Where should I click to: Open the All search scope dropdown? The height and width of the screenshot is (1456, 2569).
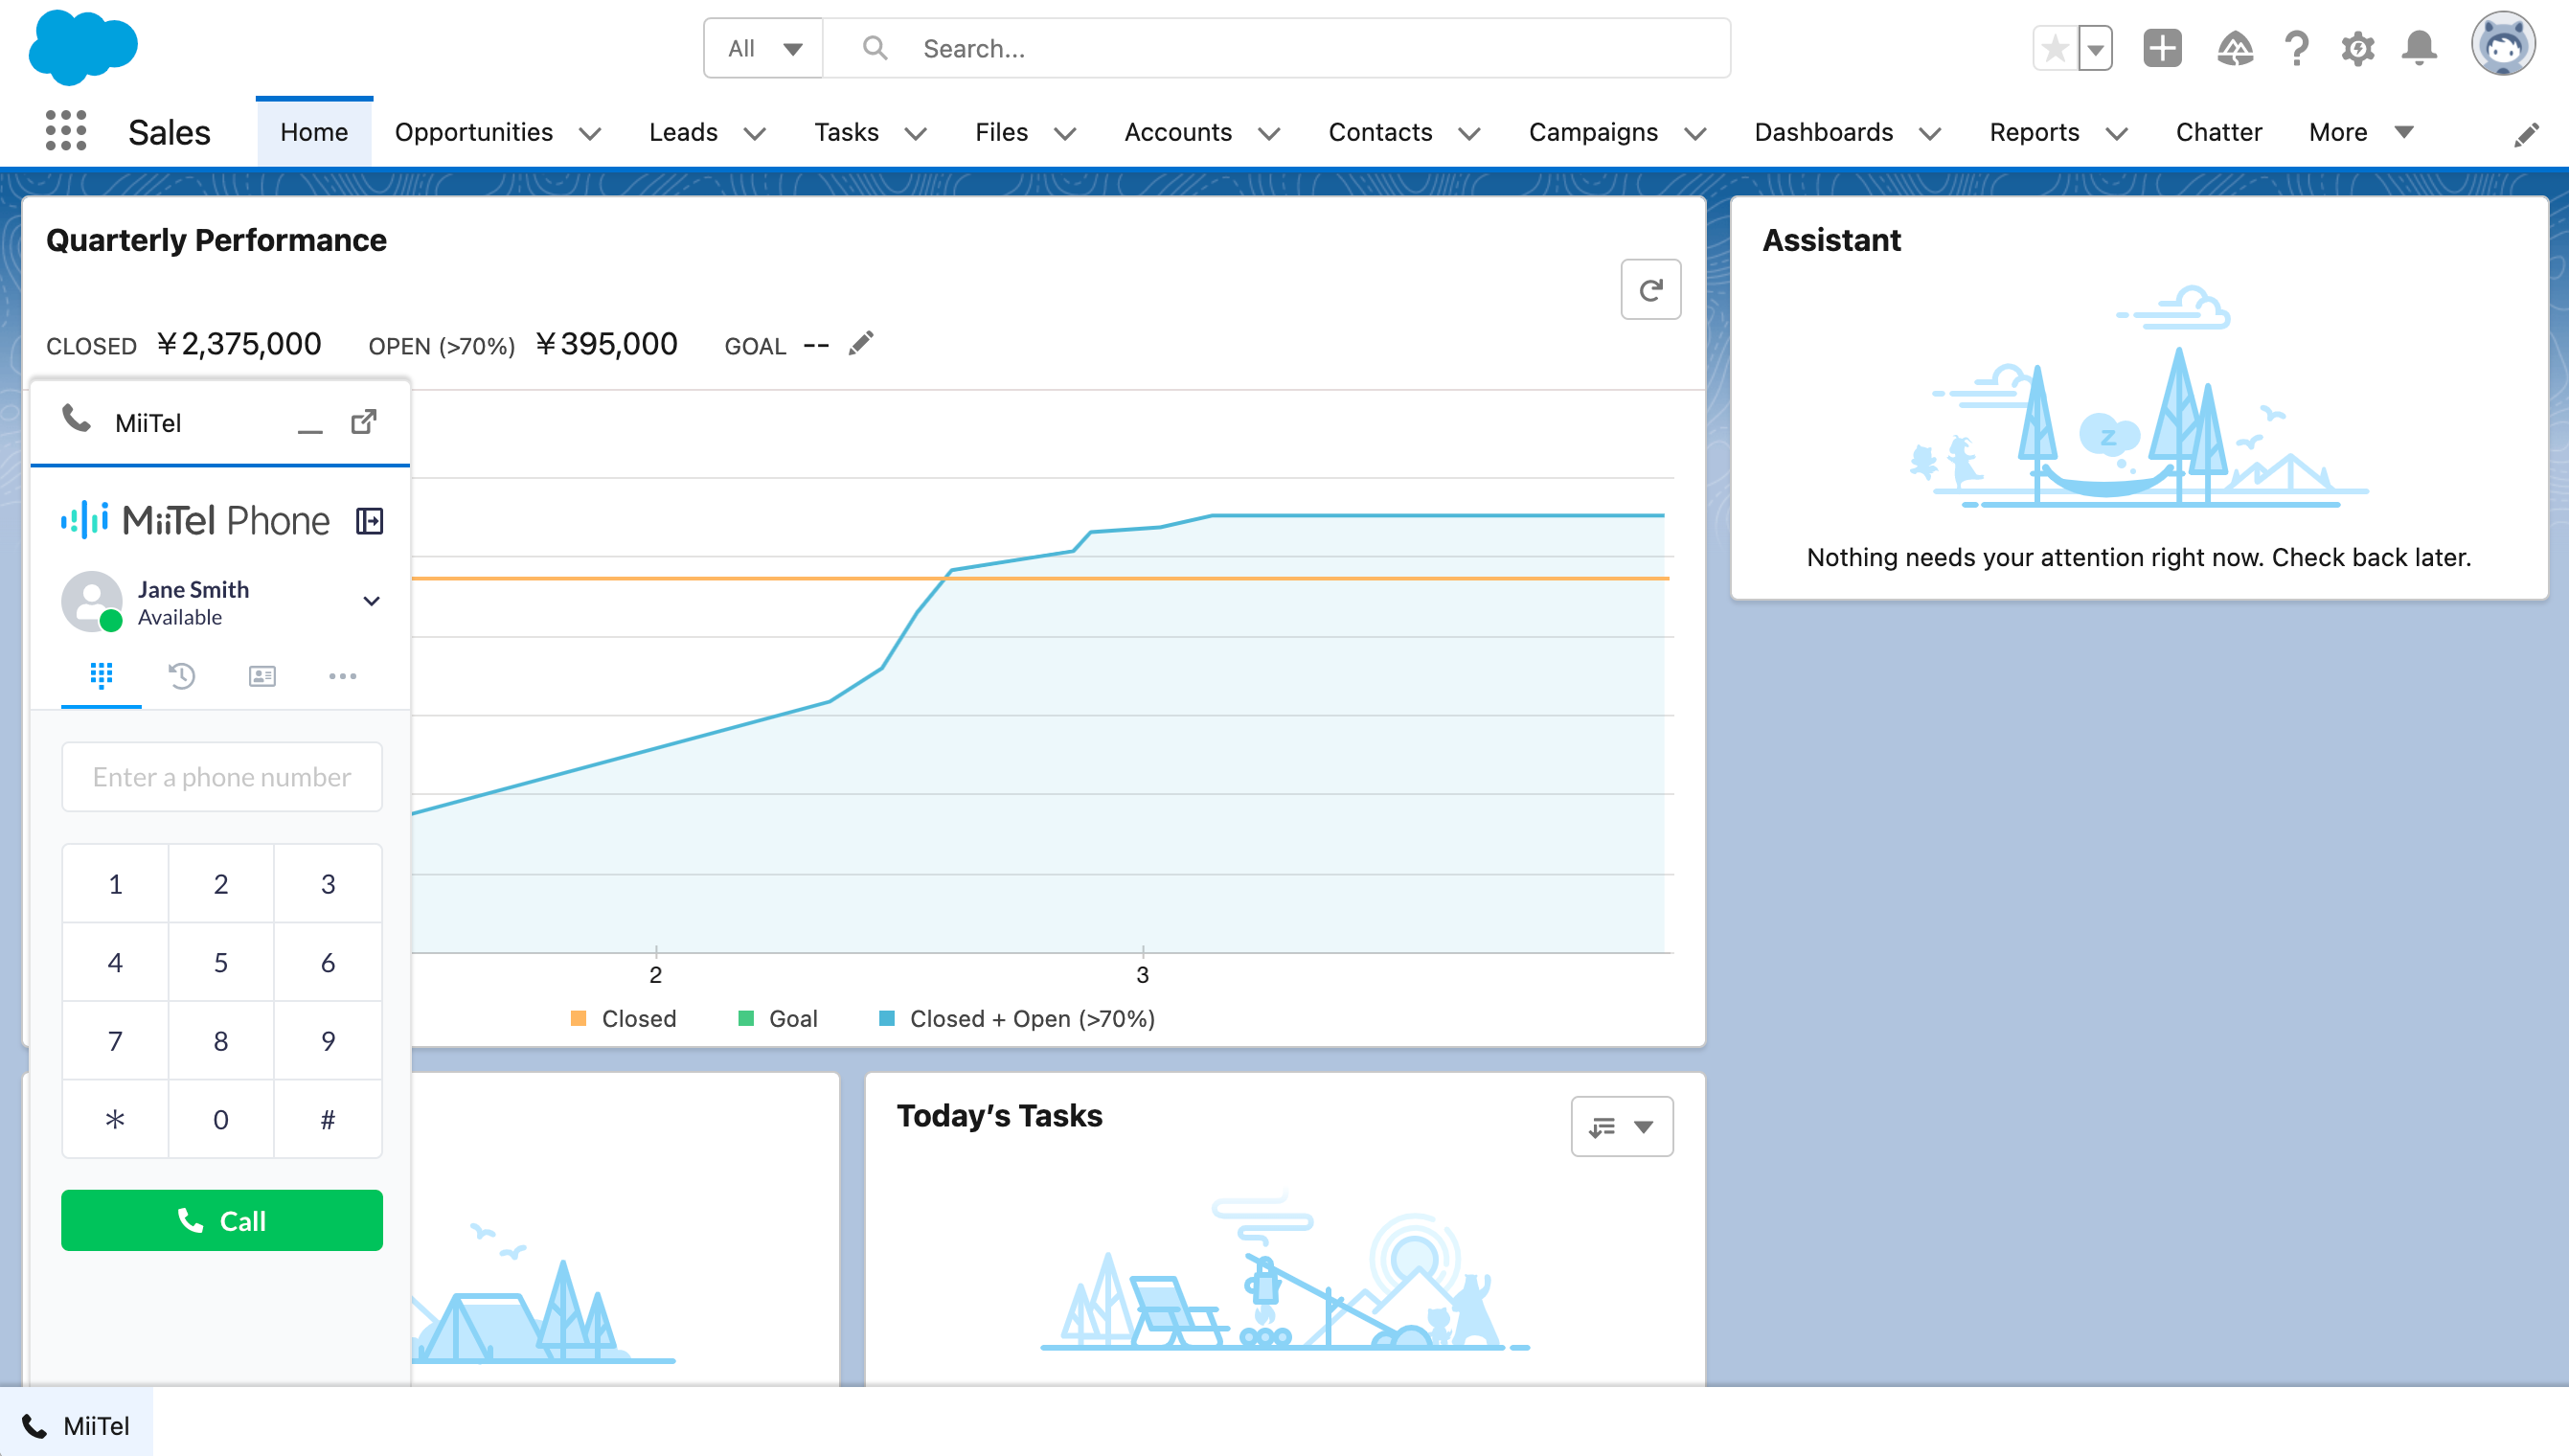click(x=763, y=48)
